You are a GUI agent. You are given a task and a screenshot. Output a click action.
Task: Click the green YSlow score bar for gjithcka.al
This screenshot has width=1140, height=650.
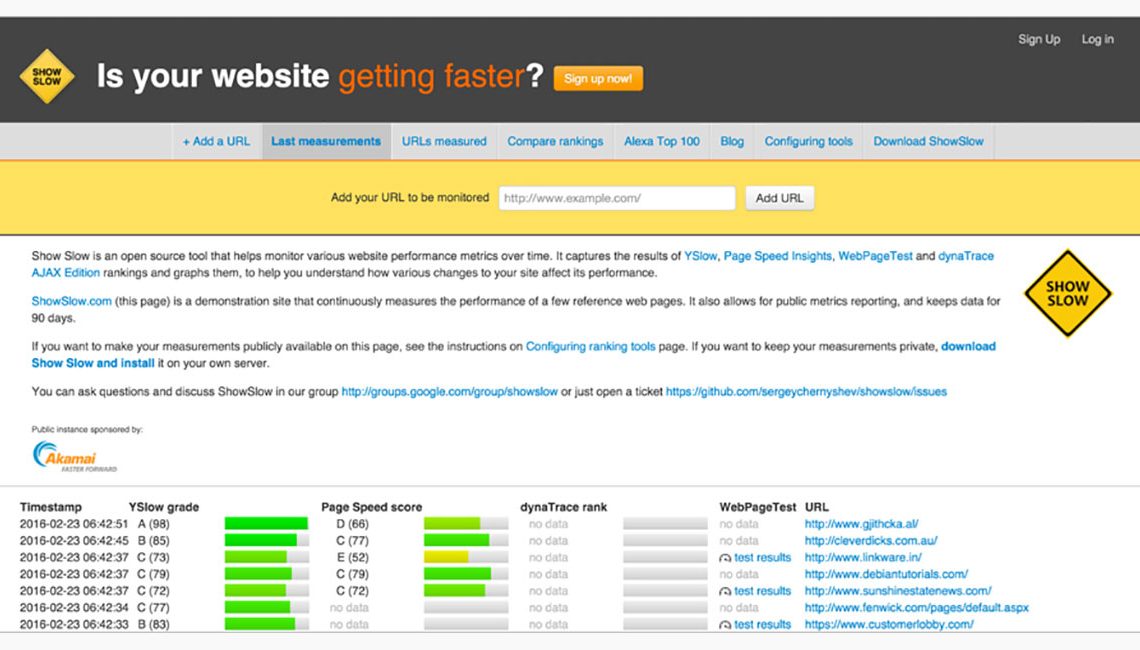tap(265, 522)
